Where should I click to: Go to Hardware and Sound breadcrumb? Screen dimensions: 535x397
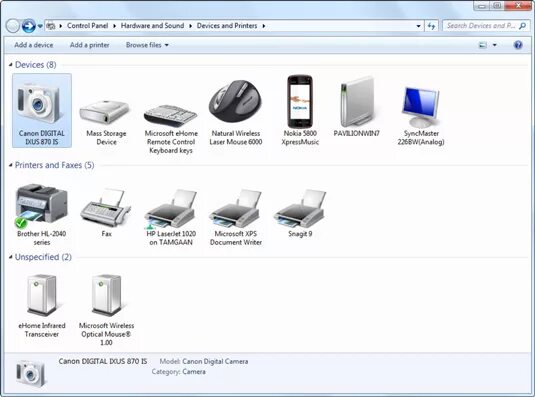tap(152, 26)
